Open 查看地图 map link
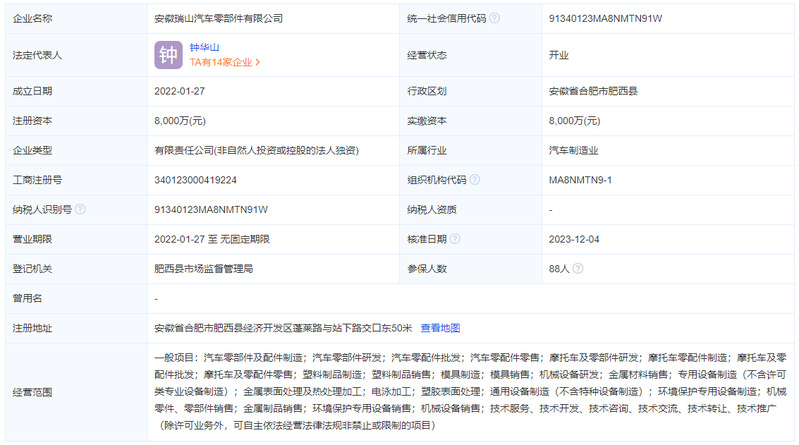 tap(440, 328)
